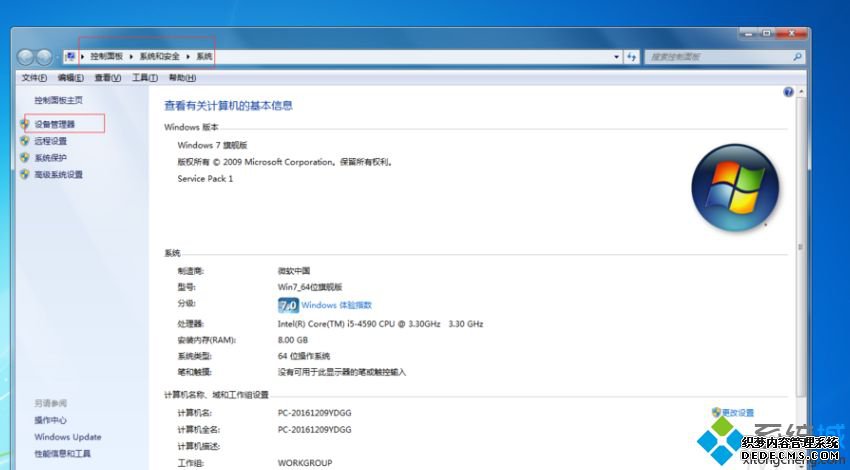Expand the breadcrumb arrow after 系统和安全
The image size is (850, 470).
188,56
